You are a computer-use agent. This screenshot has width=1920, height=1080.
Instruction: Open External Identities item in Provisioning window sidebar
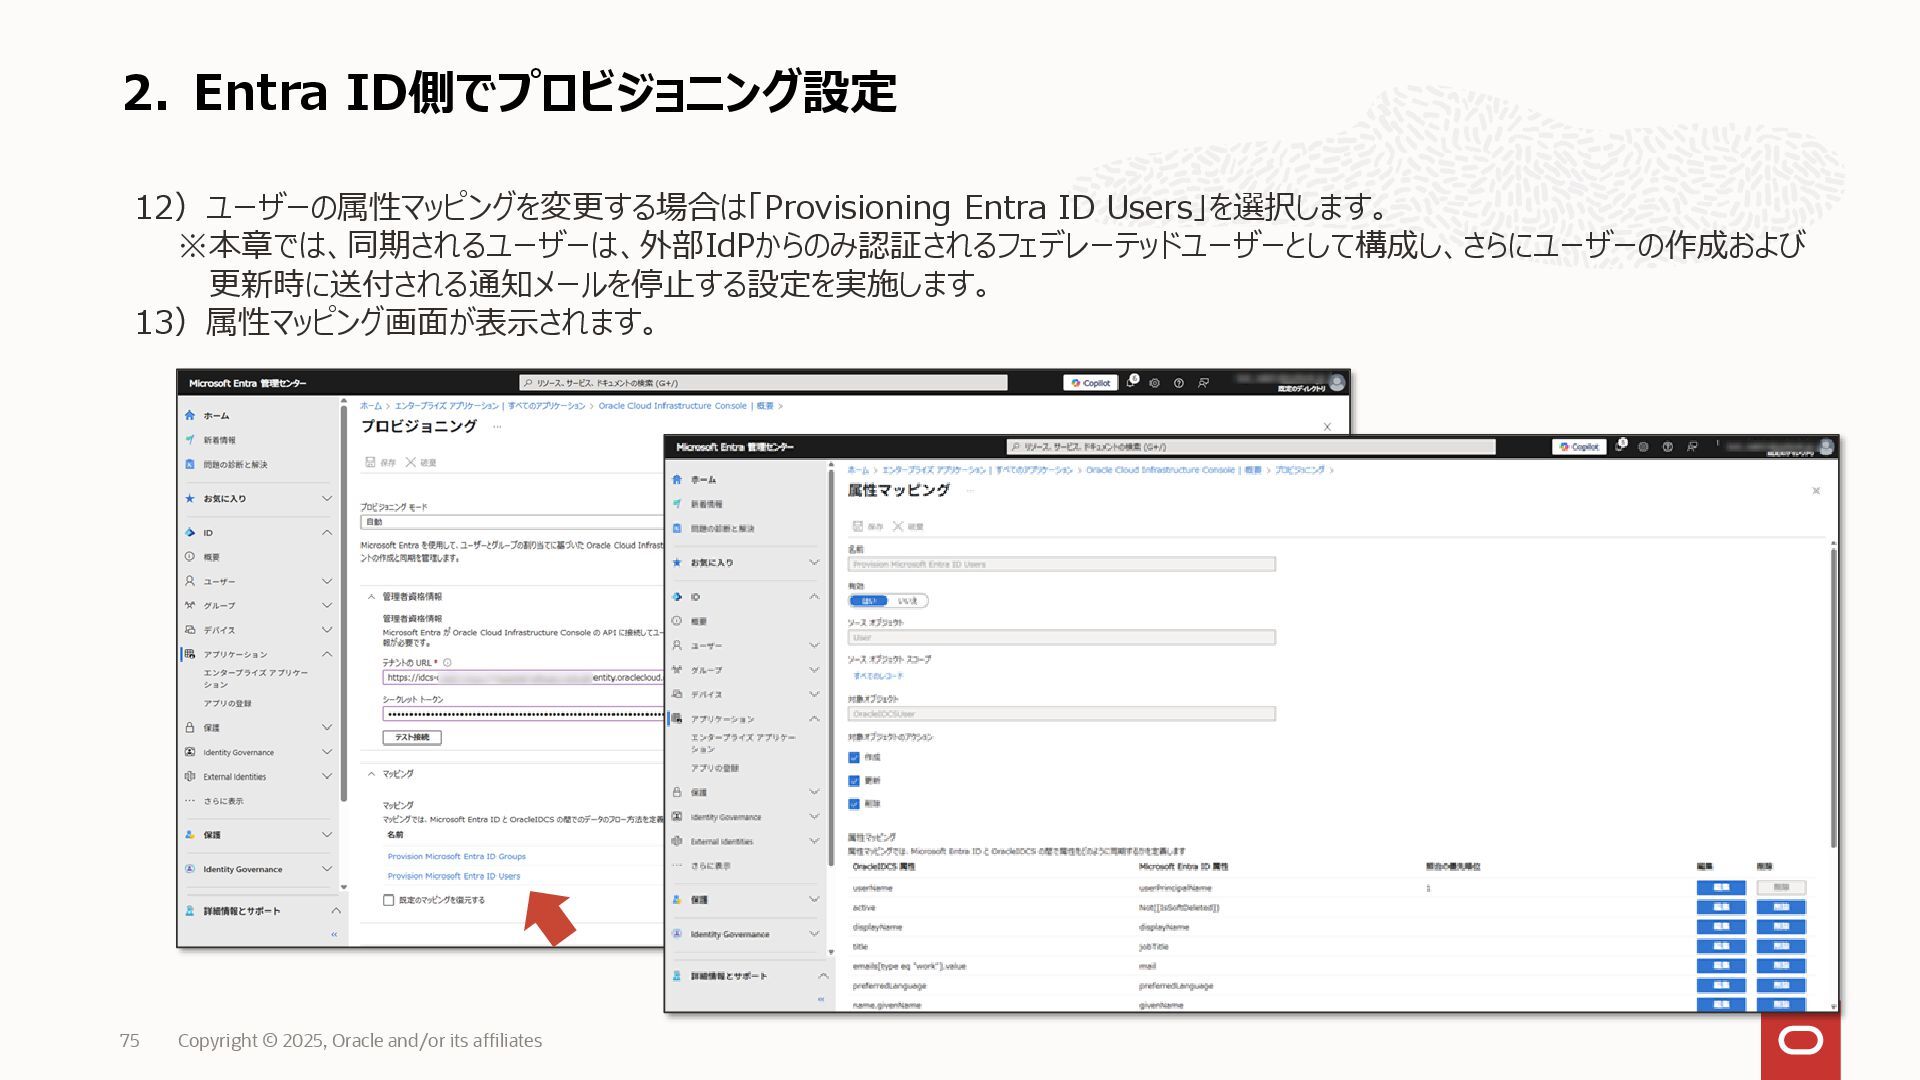tap(235, 777)
